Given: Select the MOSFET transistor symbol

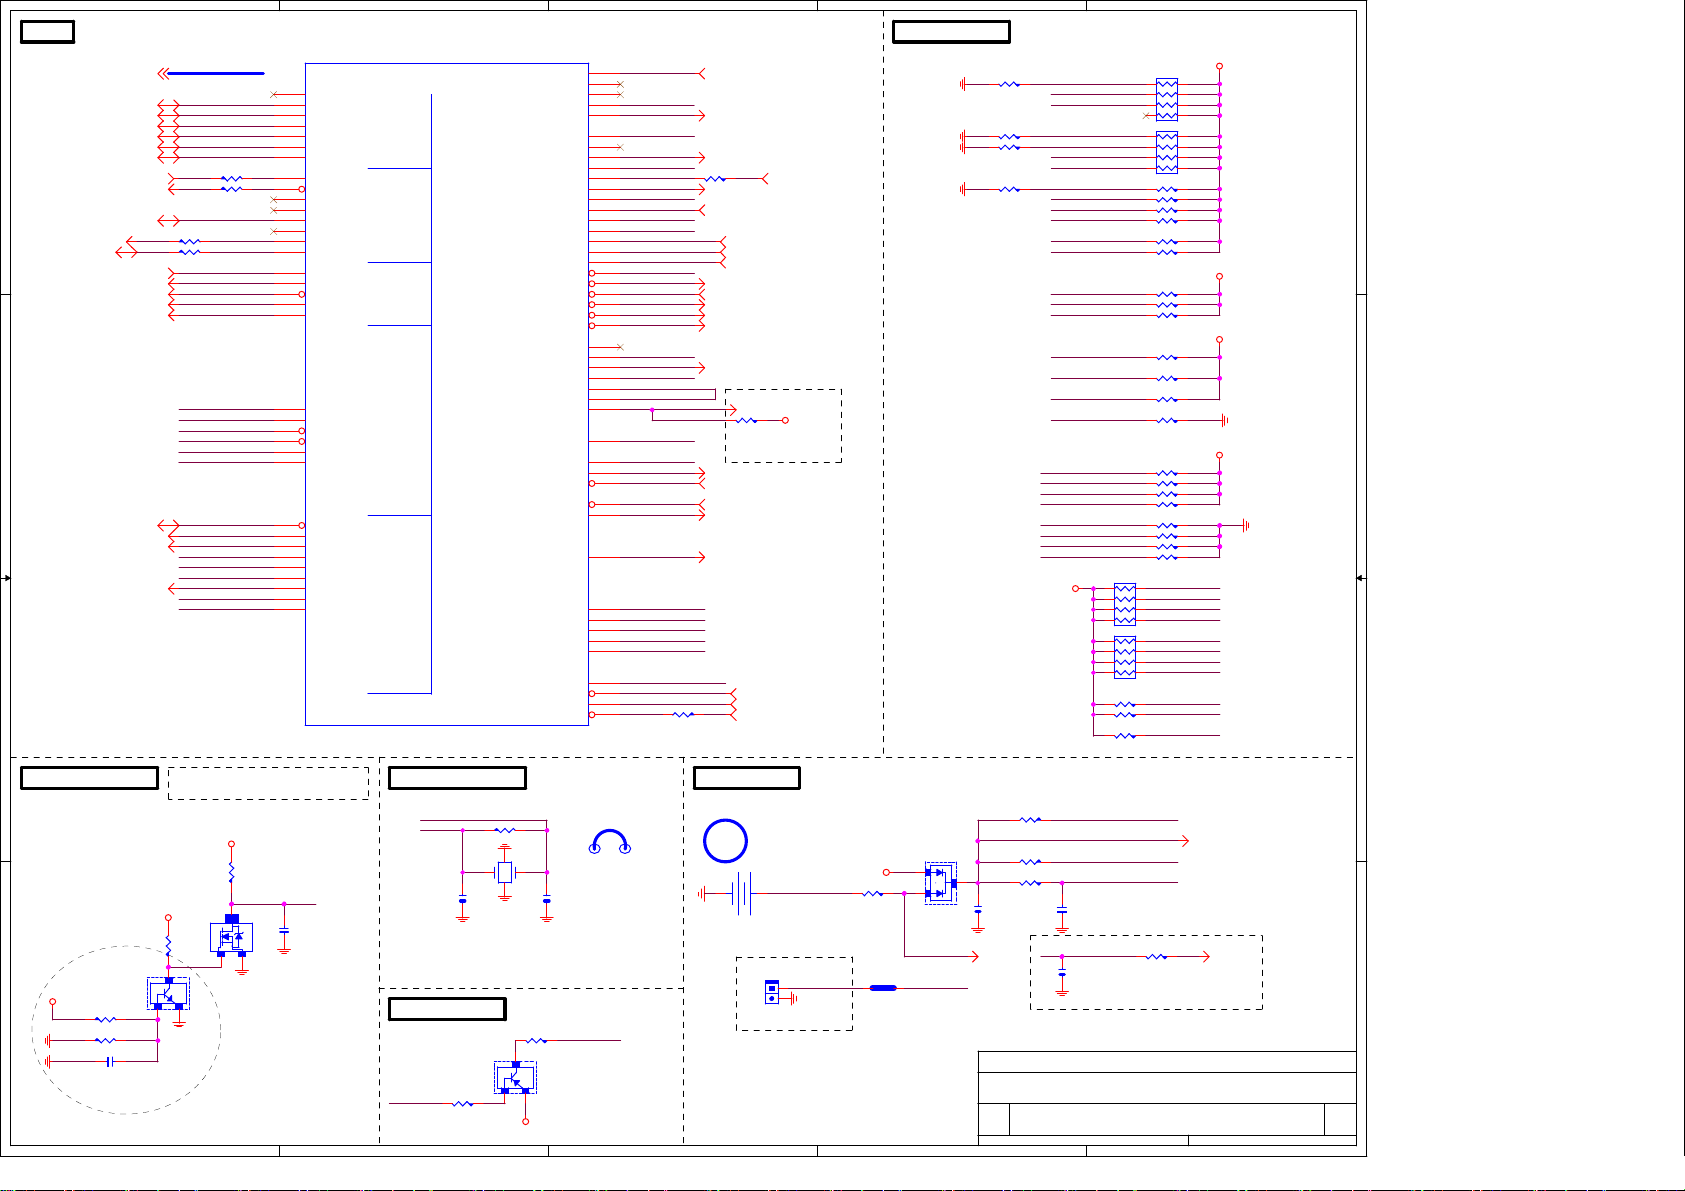Looking at the screenshot, I should point(231,936).
